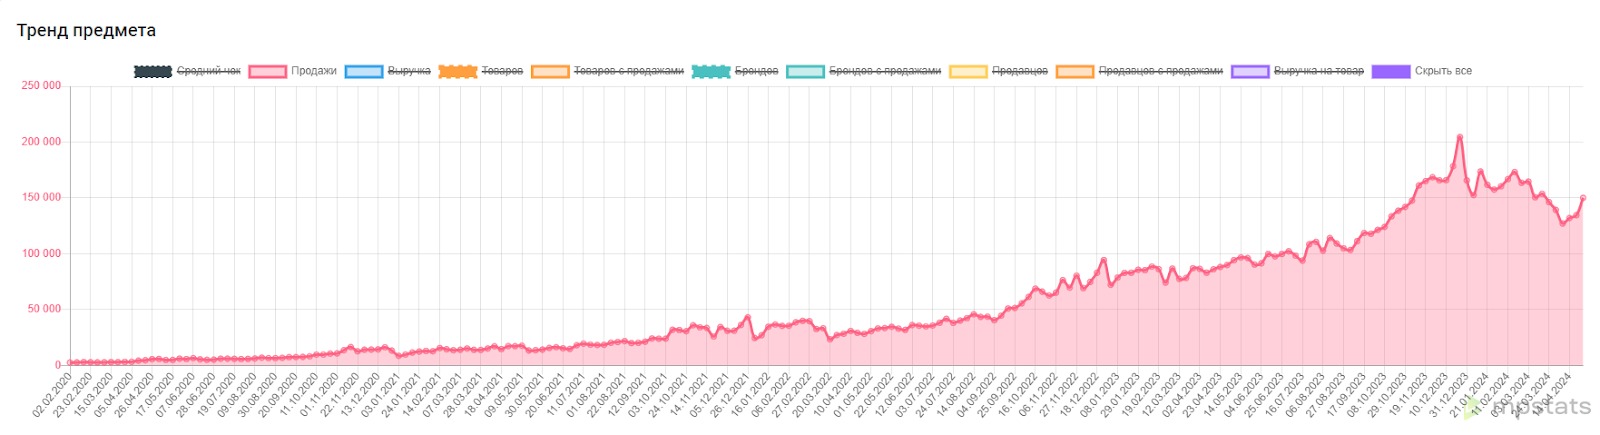
Task: Click the orange dashed 'Товаров' legend icon
Action: pos(458,71)
